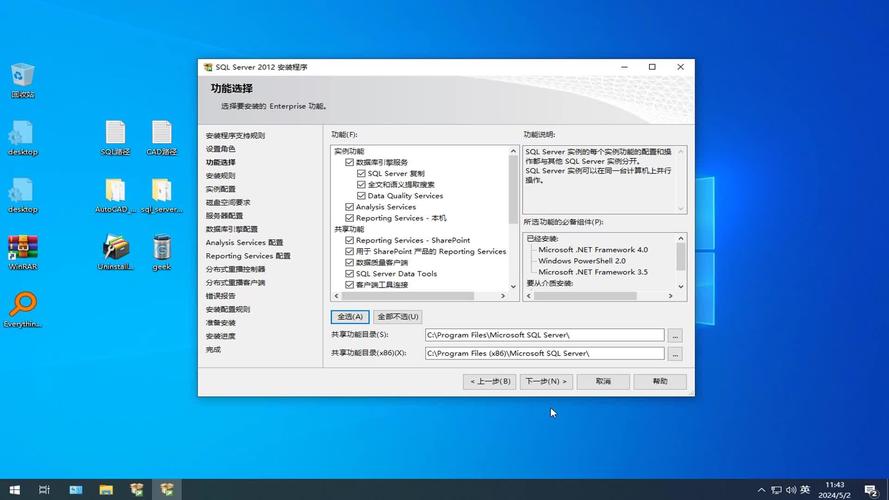Click the 安装程序支持规则 step in sidebar
The image size is (889, 500).
tap(235, 135)
